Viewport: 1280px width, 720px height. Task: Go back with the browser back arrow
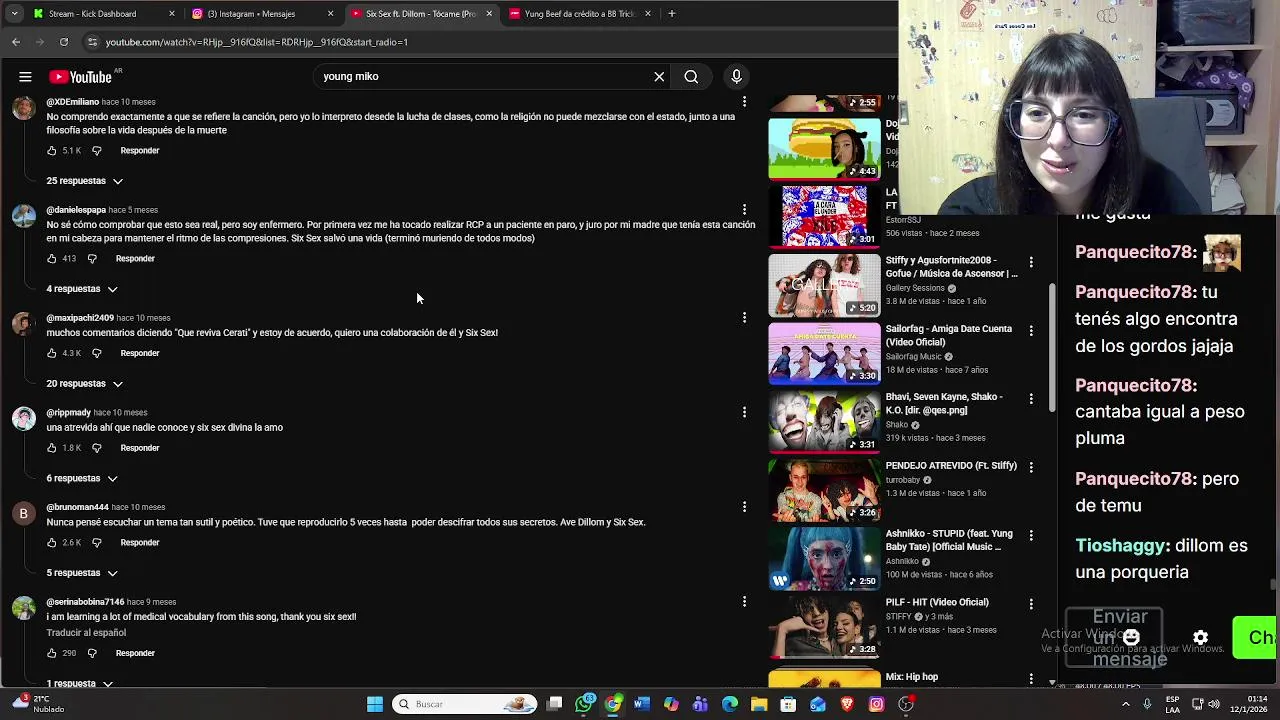point(16,42)
